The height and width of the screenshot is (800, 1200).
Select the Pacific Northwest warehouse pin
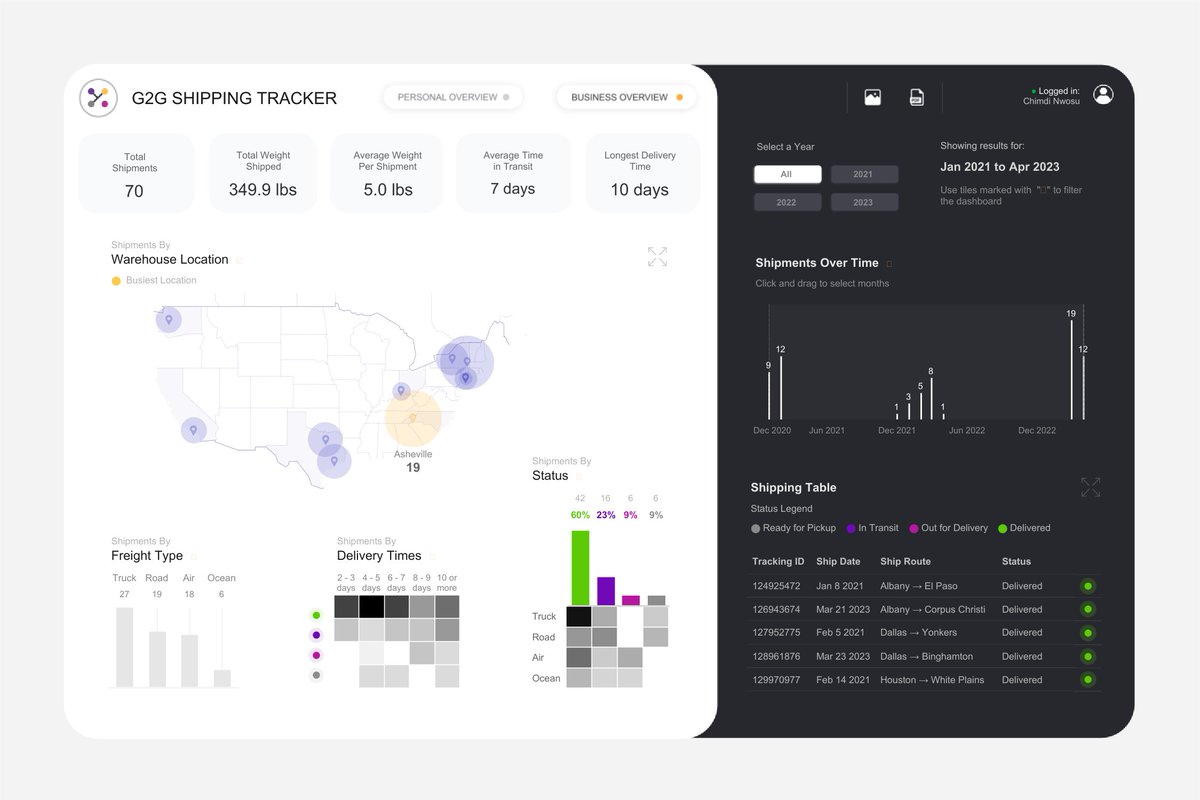coord(169,320)
